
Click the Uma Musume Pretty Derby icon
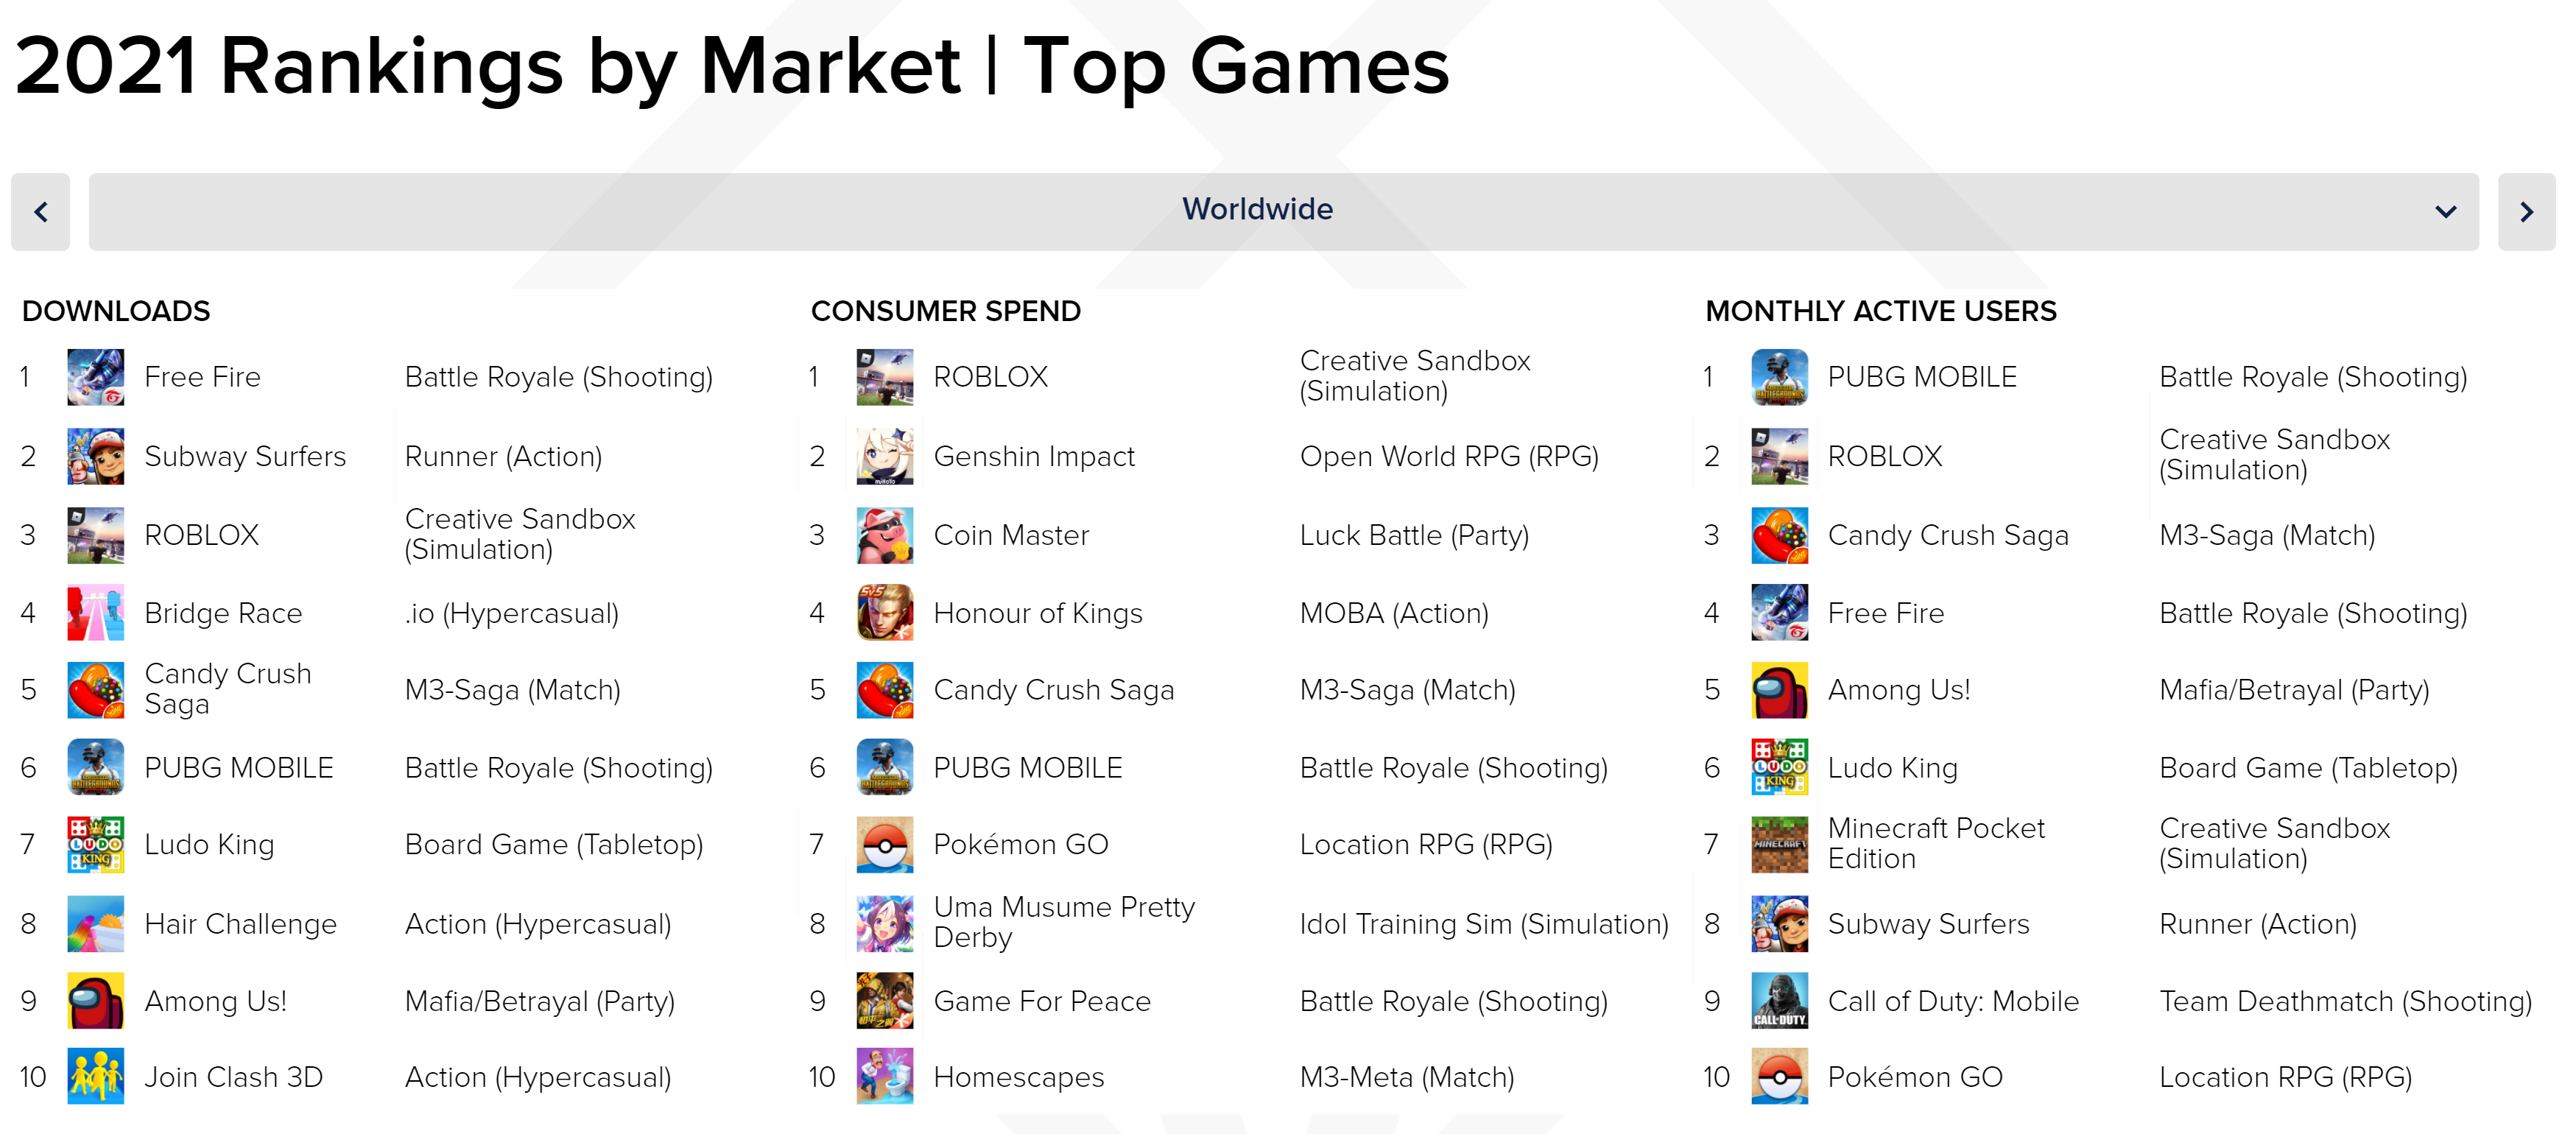884,924
